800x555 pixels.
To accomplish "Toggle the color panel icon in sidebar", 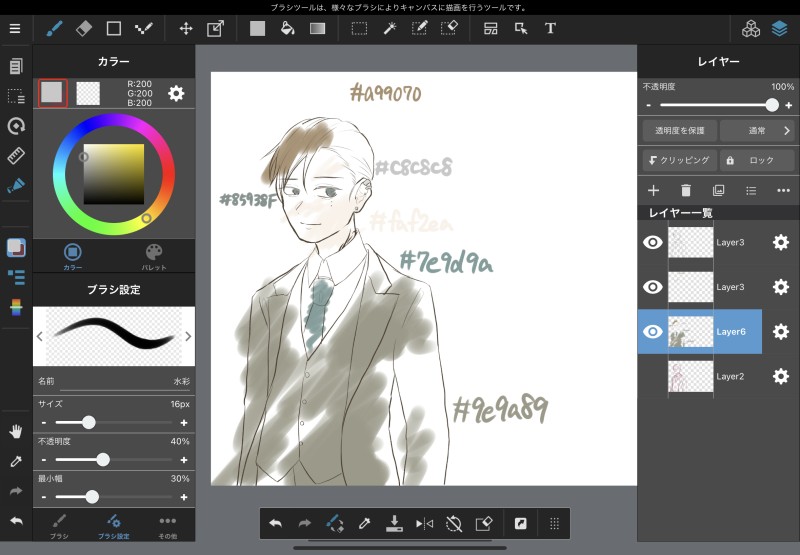I will (x=16, y=247).
